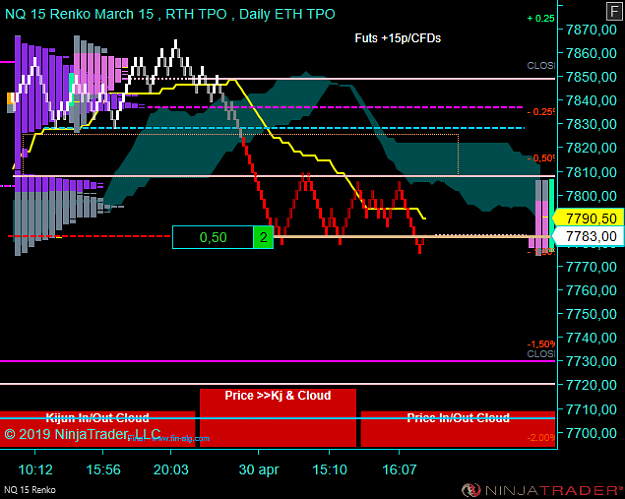This screenshot has width=625, height=499.
Task: Open the www.fin-alg.com link
Action: coord(181,438)
